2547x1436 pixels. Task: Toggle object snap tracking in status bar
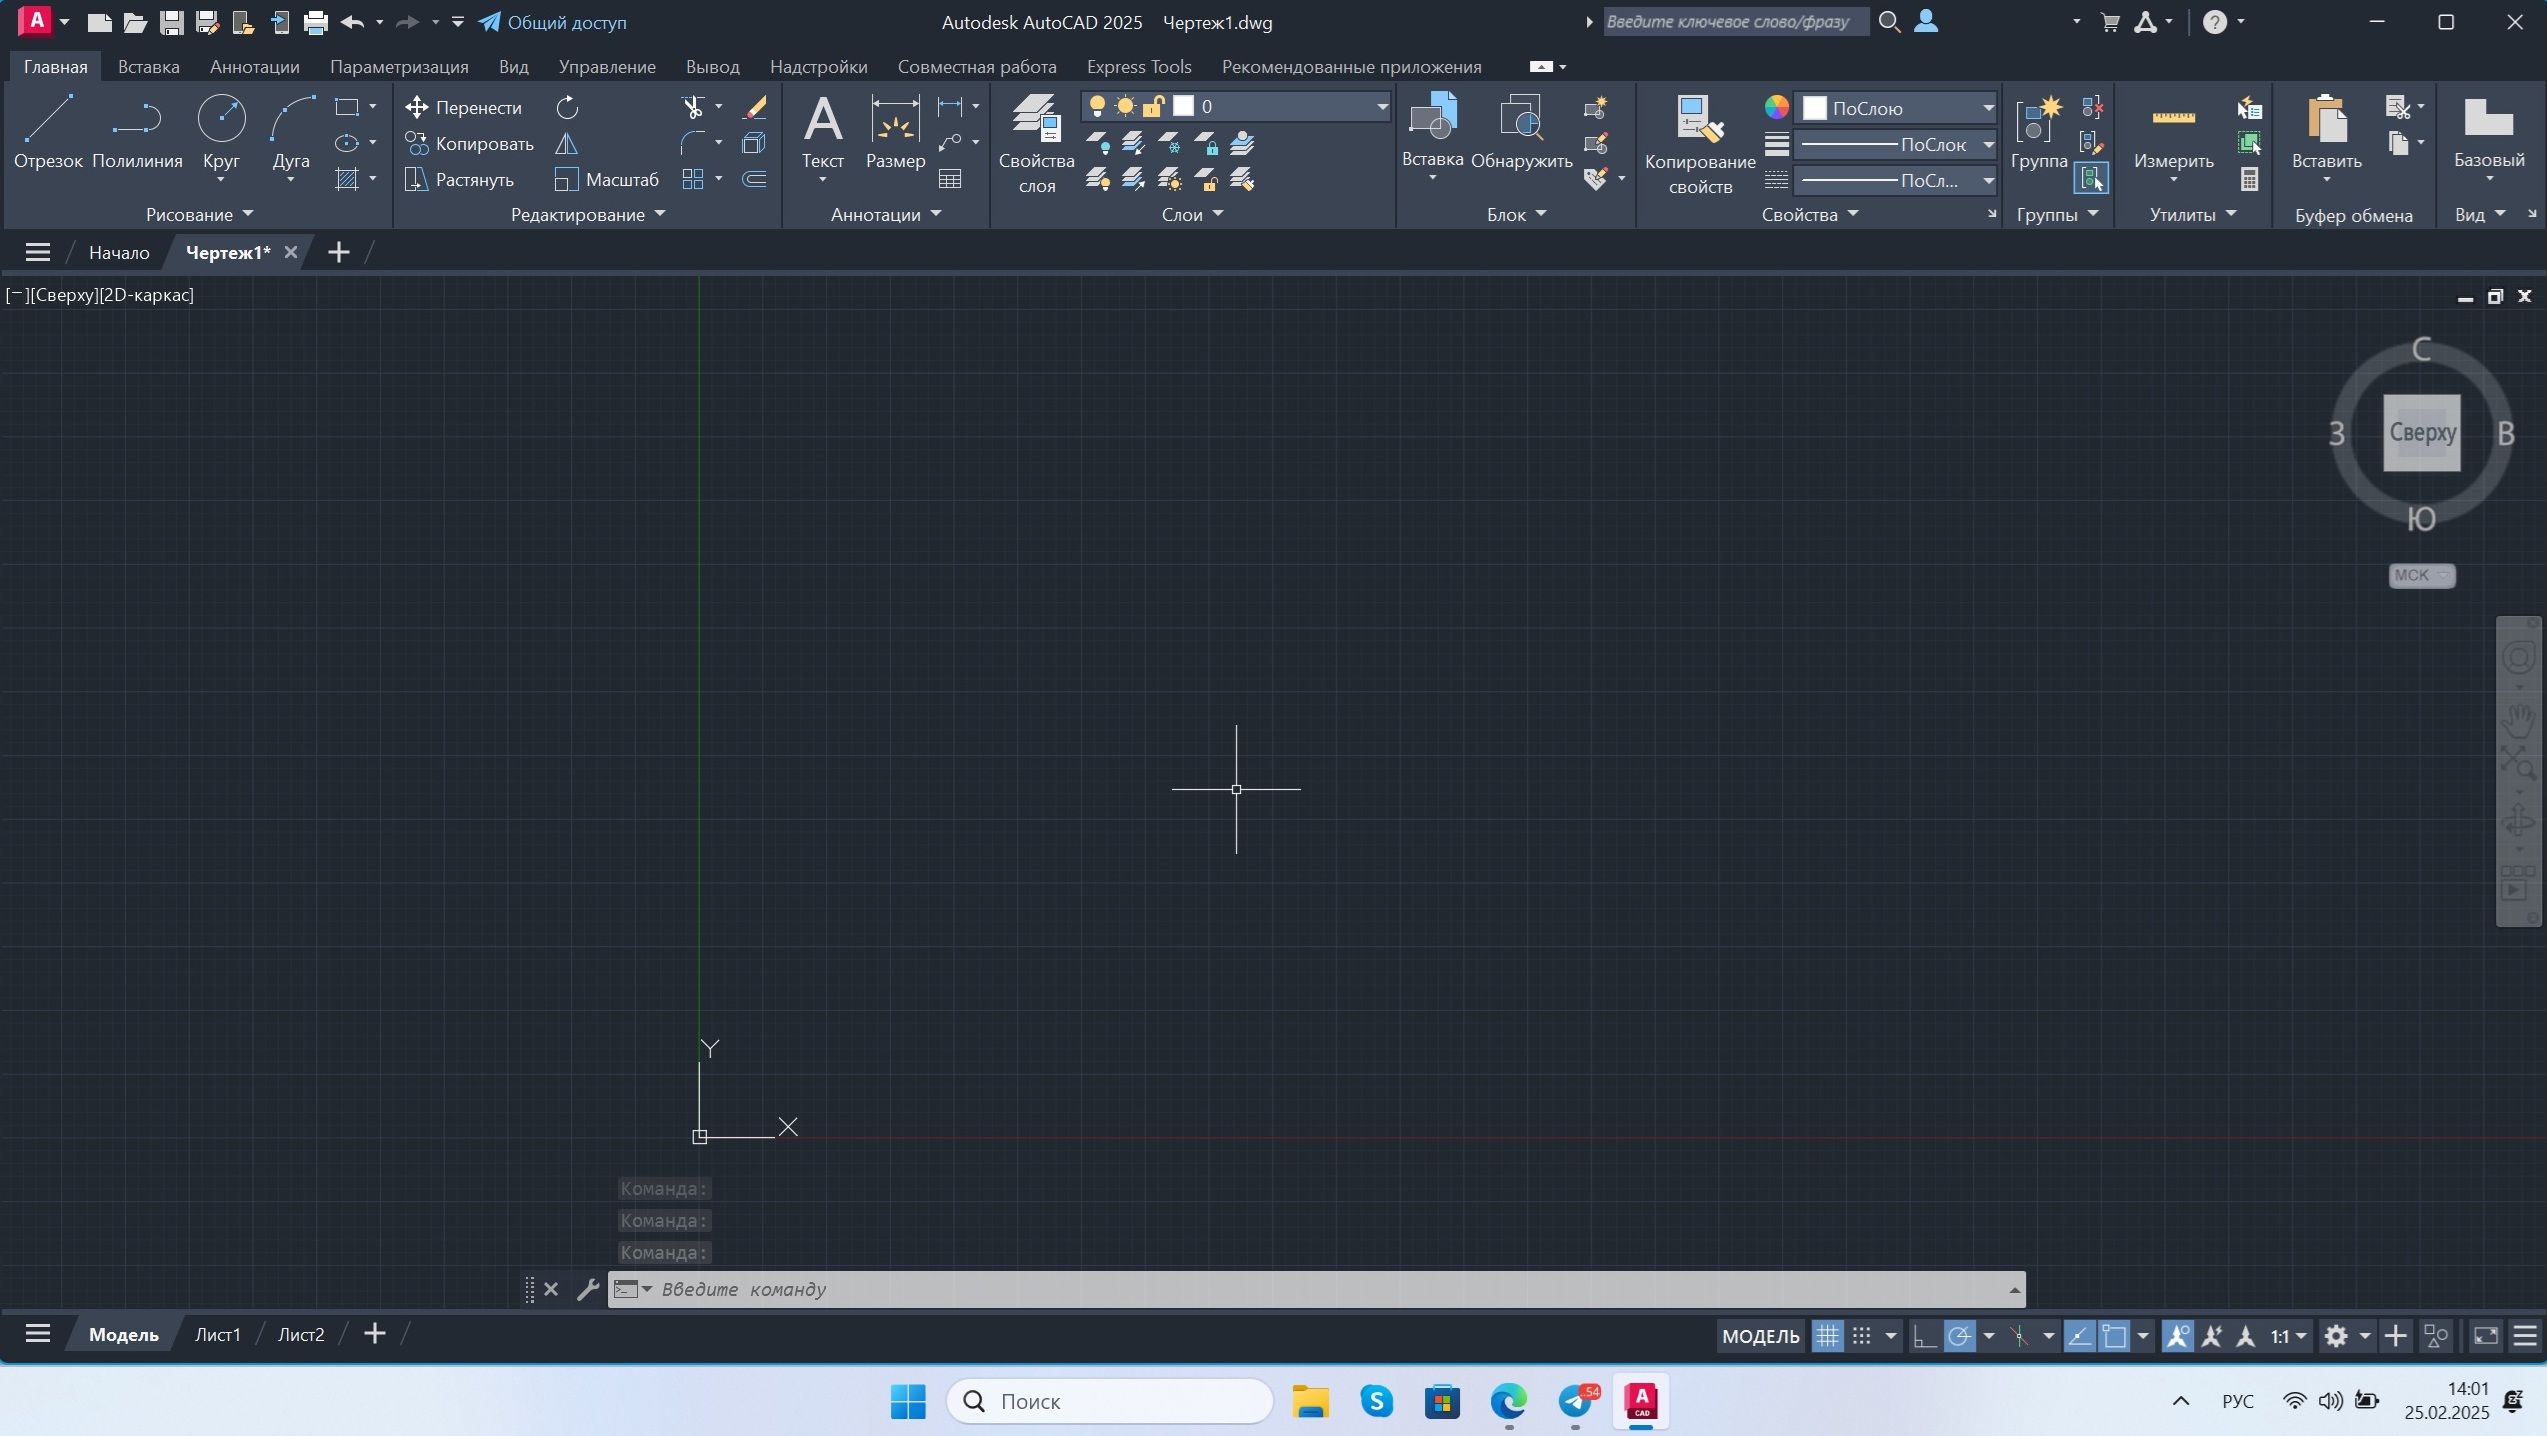pos(2079,1336)
